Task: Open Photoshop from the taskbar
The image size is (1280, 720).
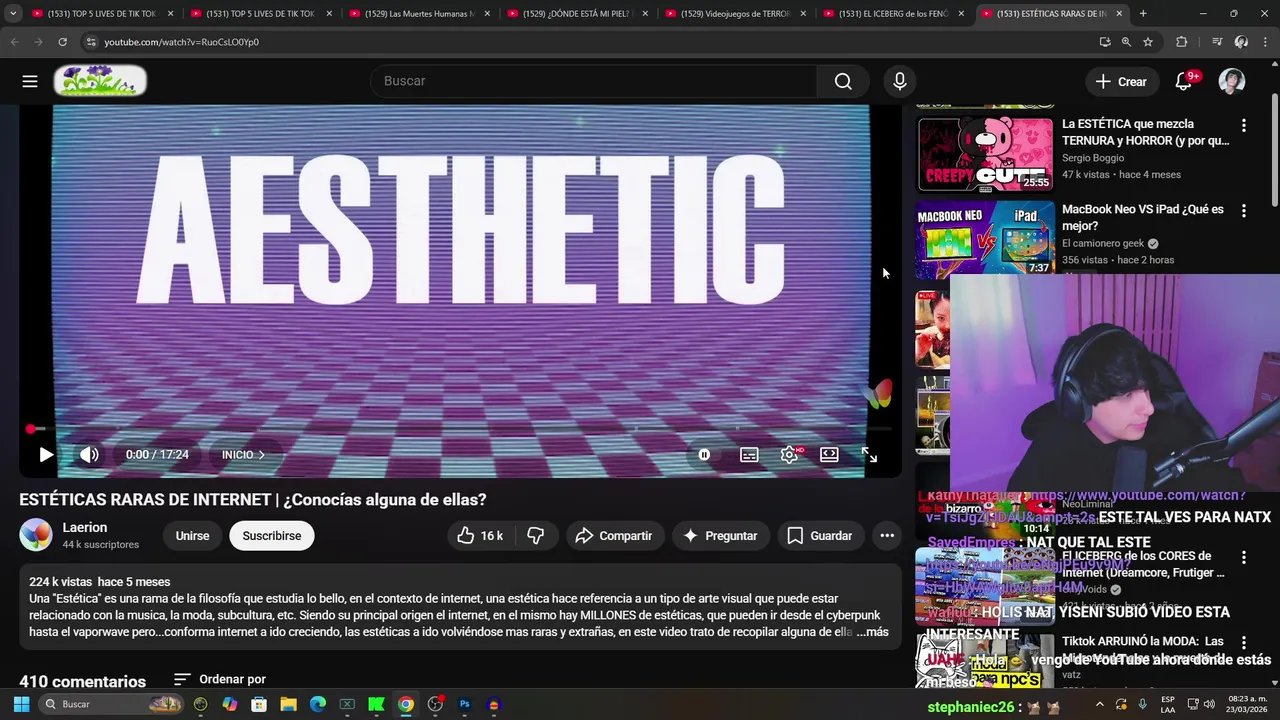Action: pyautogui.click(x=464, y=704)
